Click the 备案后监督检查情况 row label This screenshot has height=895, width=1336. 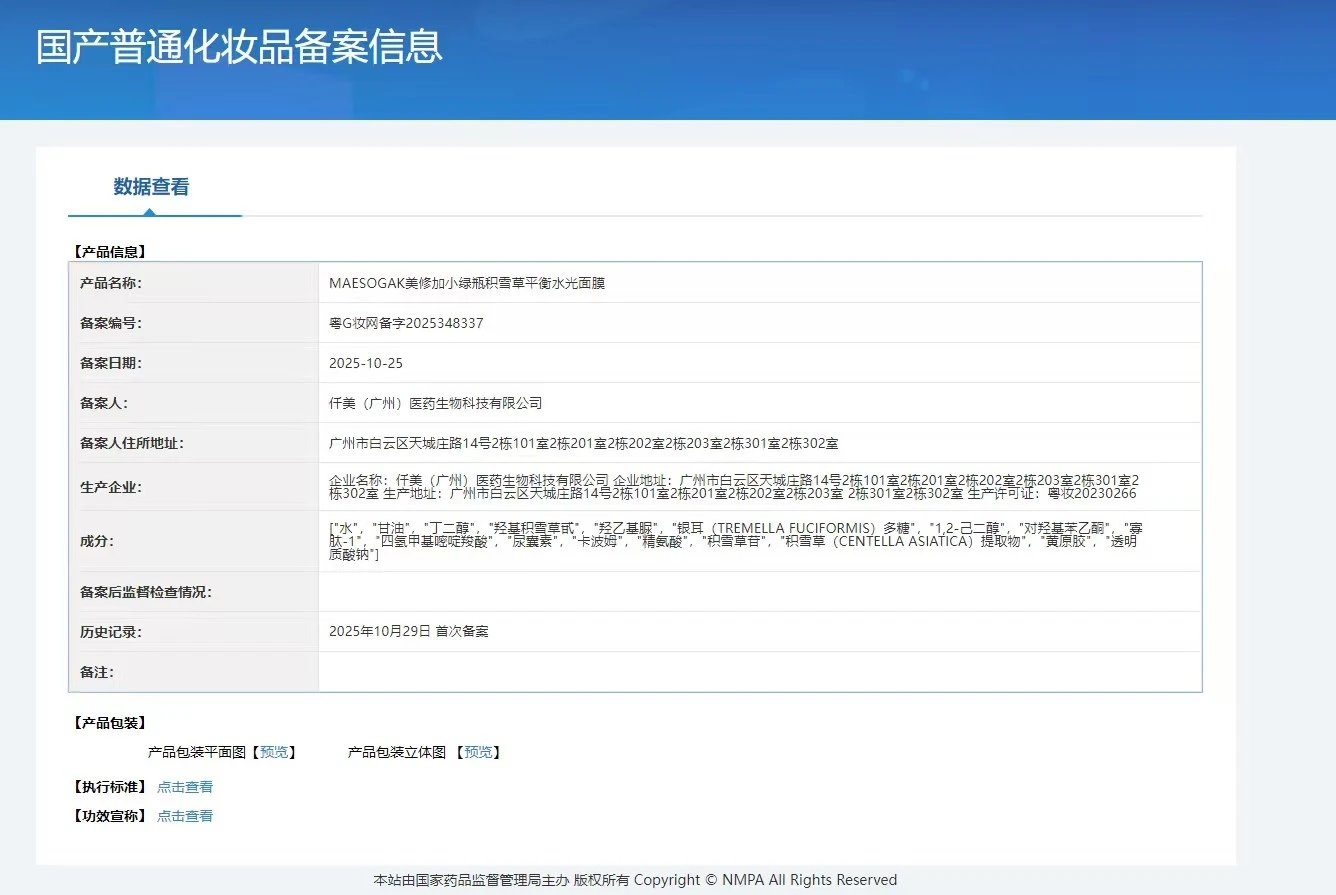pyautogui.click(x=146, y=592)
